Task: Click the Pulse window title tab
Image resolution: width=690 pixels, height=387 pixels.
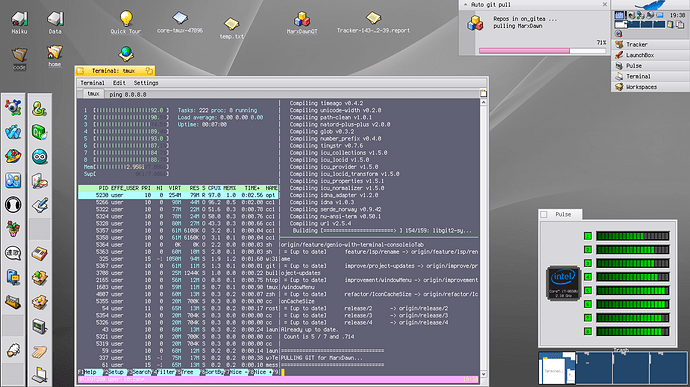Action: click(560, 214)
